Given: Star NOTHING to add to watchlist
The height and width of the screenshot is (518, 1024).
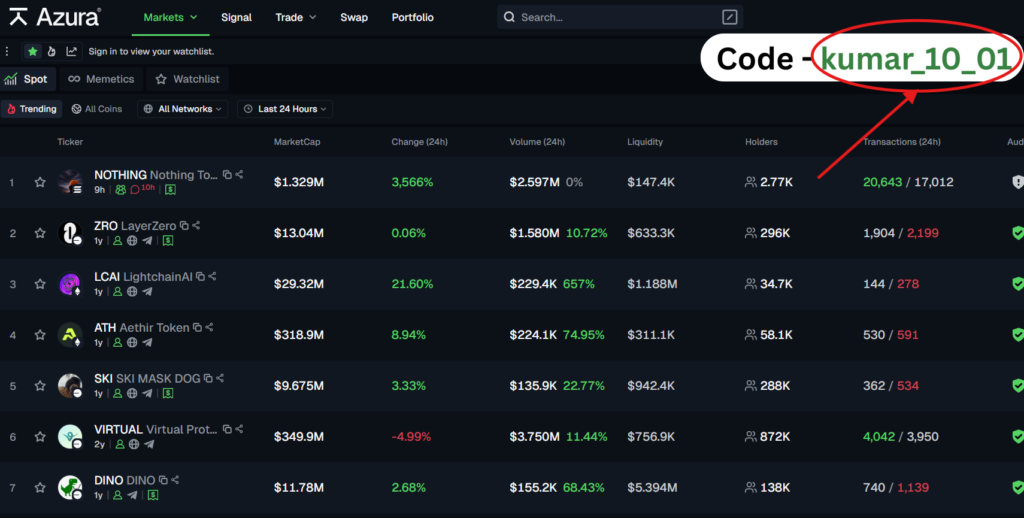Looking at the screenshot, I should [x=40, y=182].
